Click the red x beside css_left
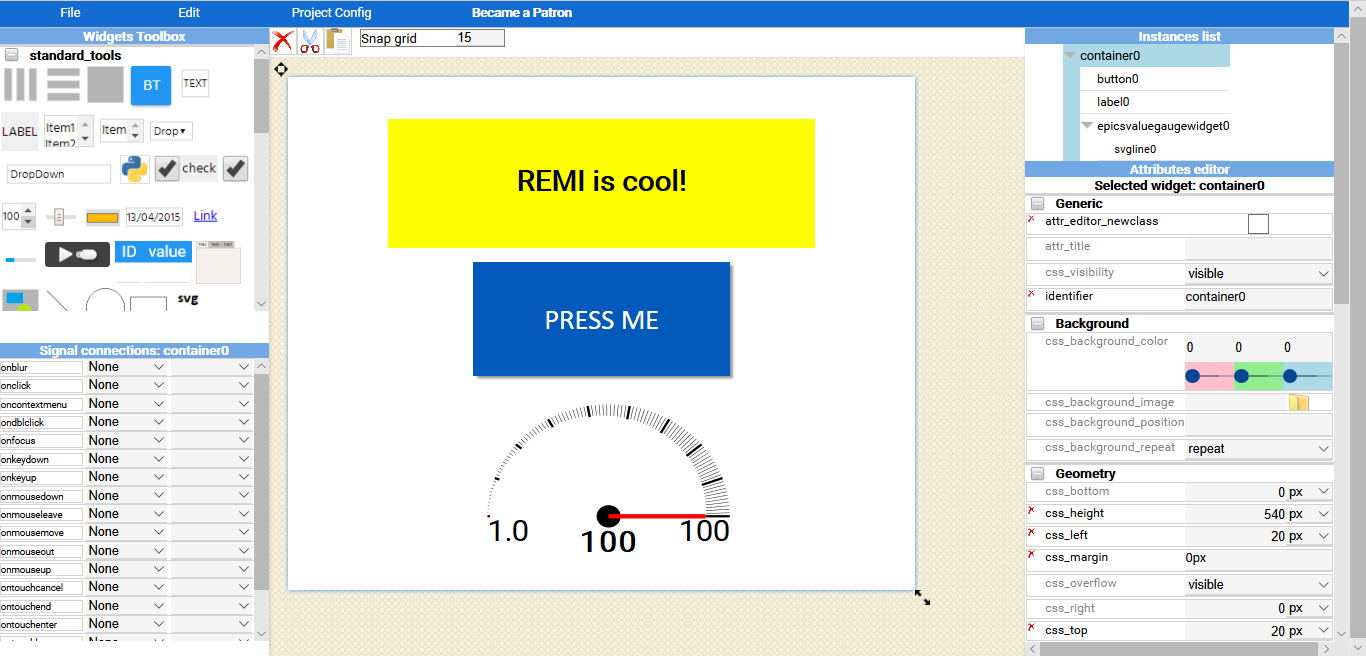Viewport: 1366px width, 656px height. [x=1031, y=532]
